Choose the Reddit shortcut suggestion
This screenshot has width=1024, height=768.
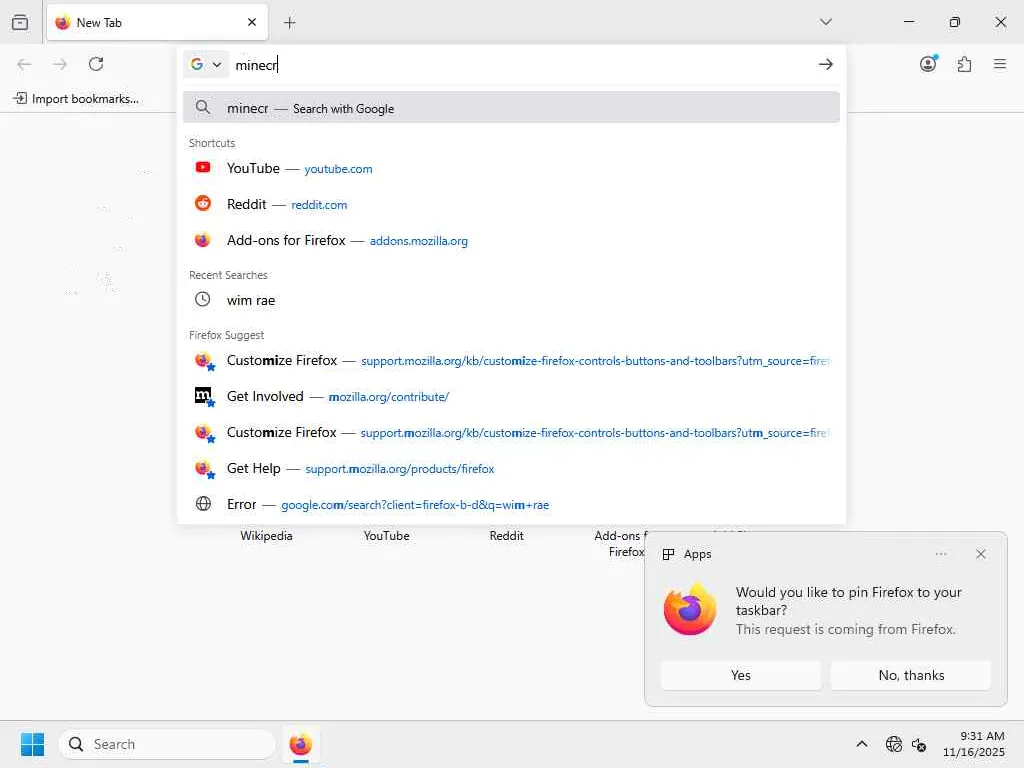pos(511,204)
